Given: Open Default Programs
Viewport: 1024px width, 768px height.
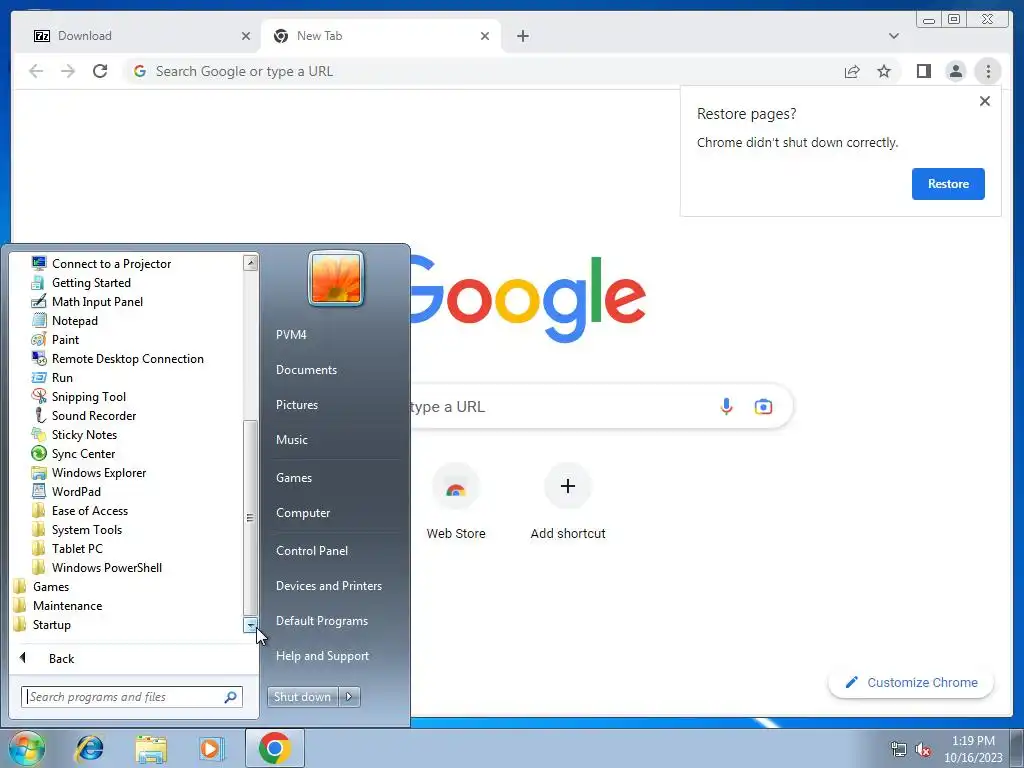Looking at the screenshot, I should (322, 621).
